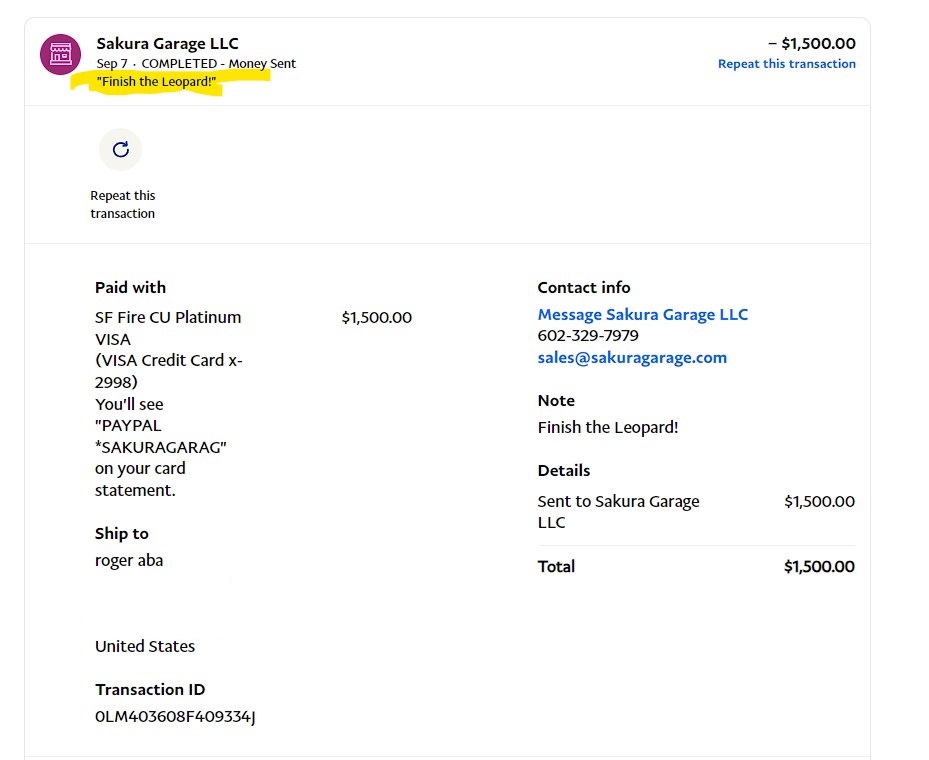929x760 pixels.
Task: Click the Sakura Garage store avatar icon
Action: coord(60,54)
